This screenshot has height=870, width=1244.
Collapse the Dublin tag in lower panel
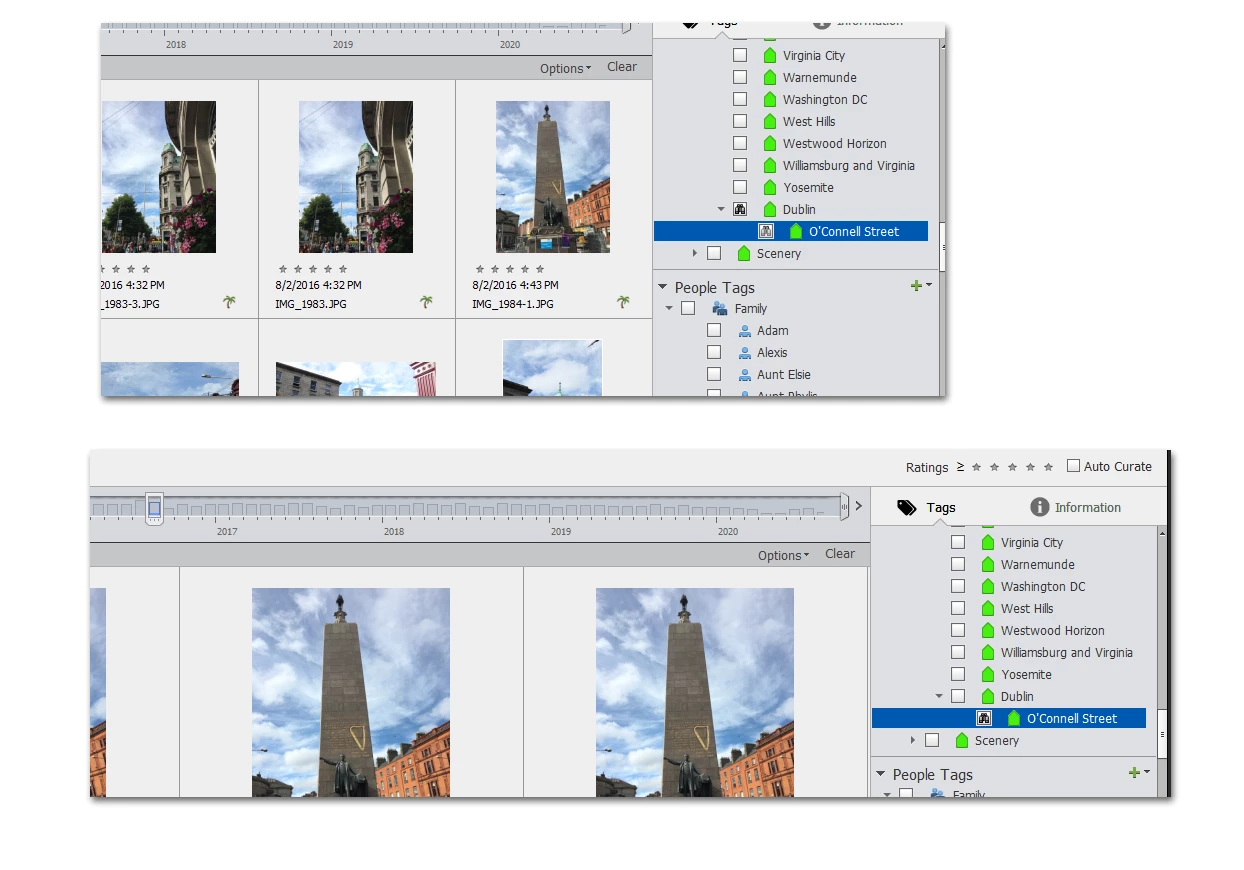click(x=939, y=696)
